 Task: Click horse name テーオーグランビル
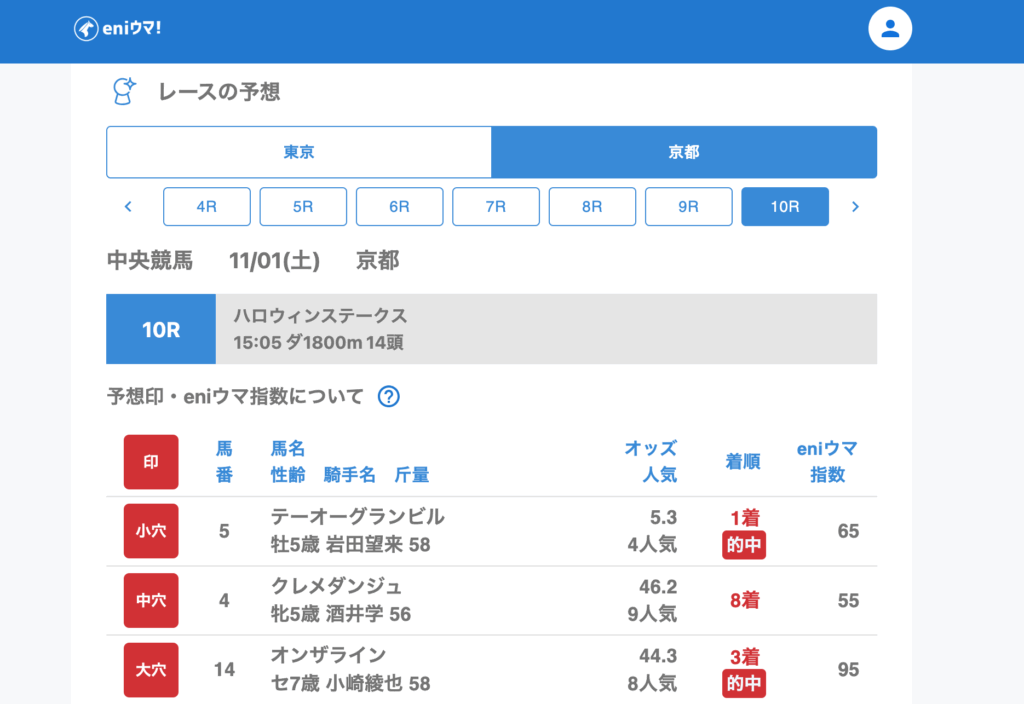(358, 517)
